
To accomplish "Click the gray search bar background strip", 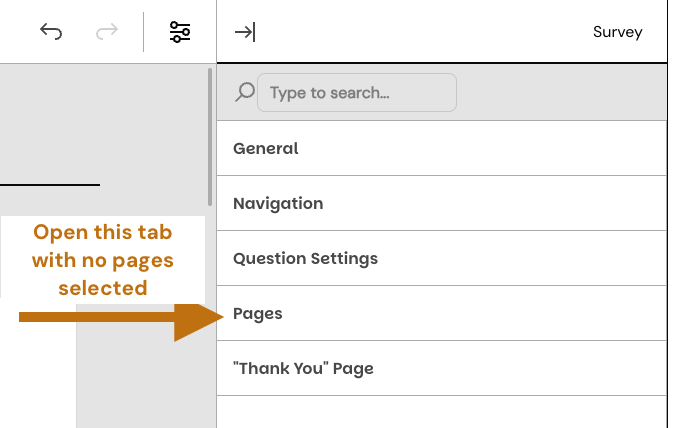I will click(560, 93).
